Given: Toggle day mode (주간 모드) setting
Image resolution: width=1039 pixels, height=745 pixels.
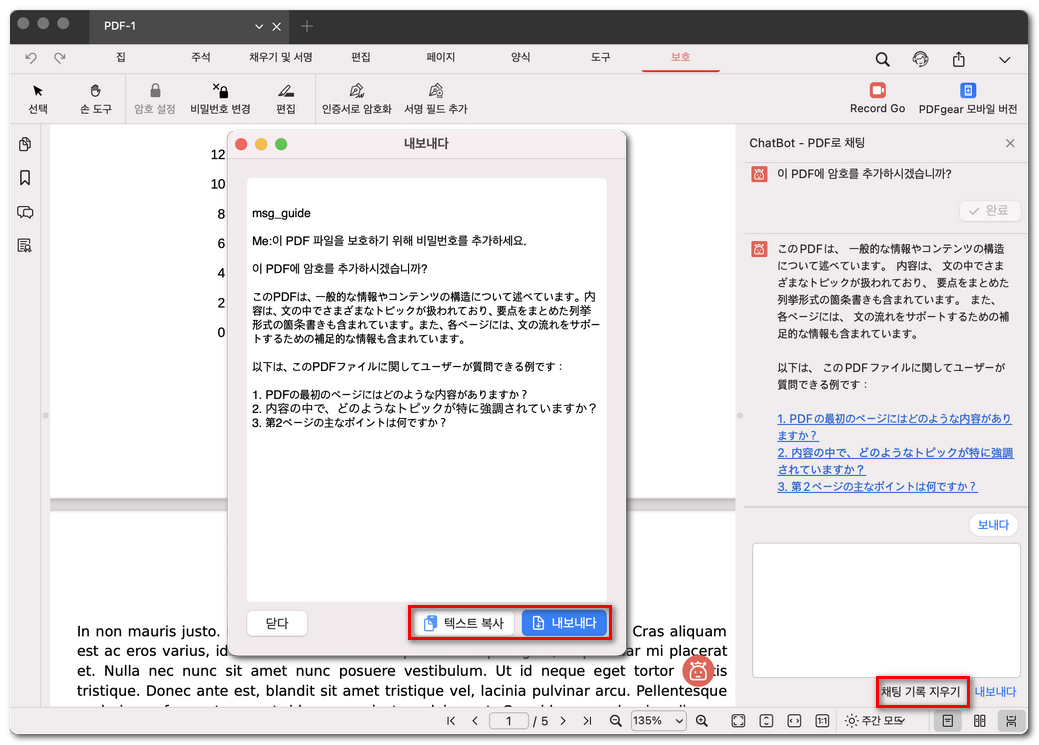Looking at the screenshot, I should pyautogui.click(x=875, y=721).
